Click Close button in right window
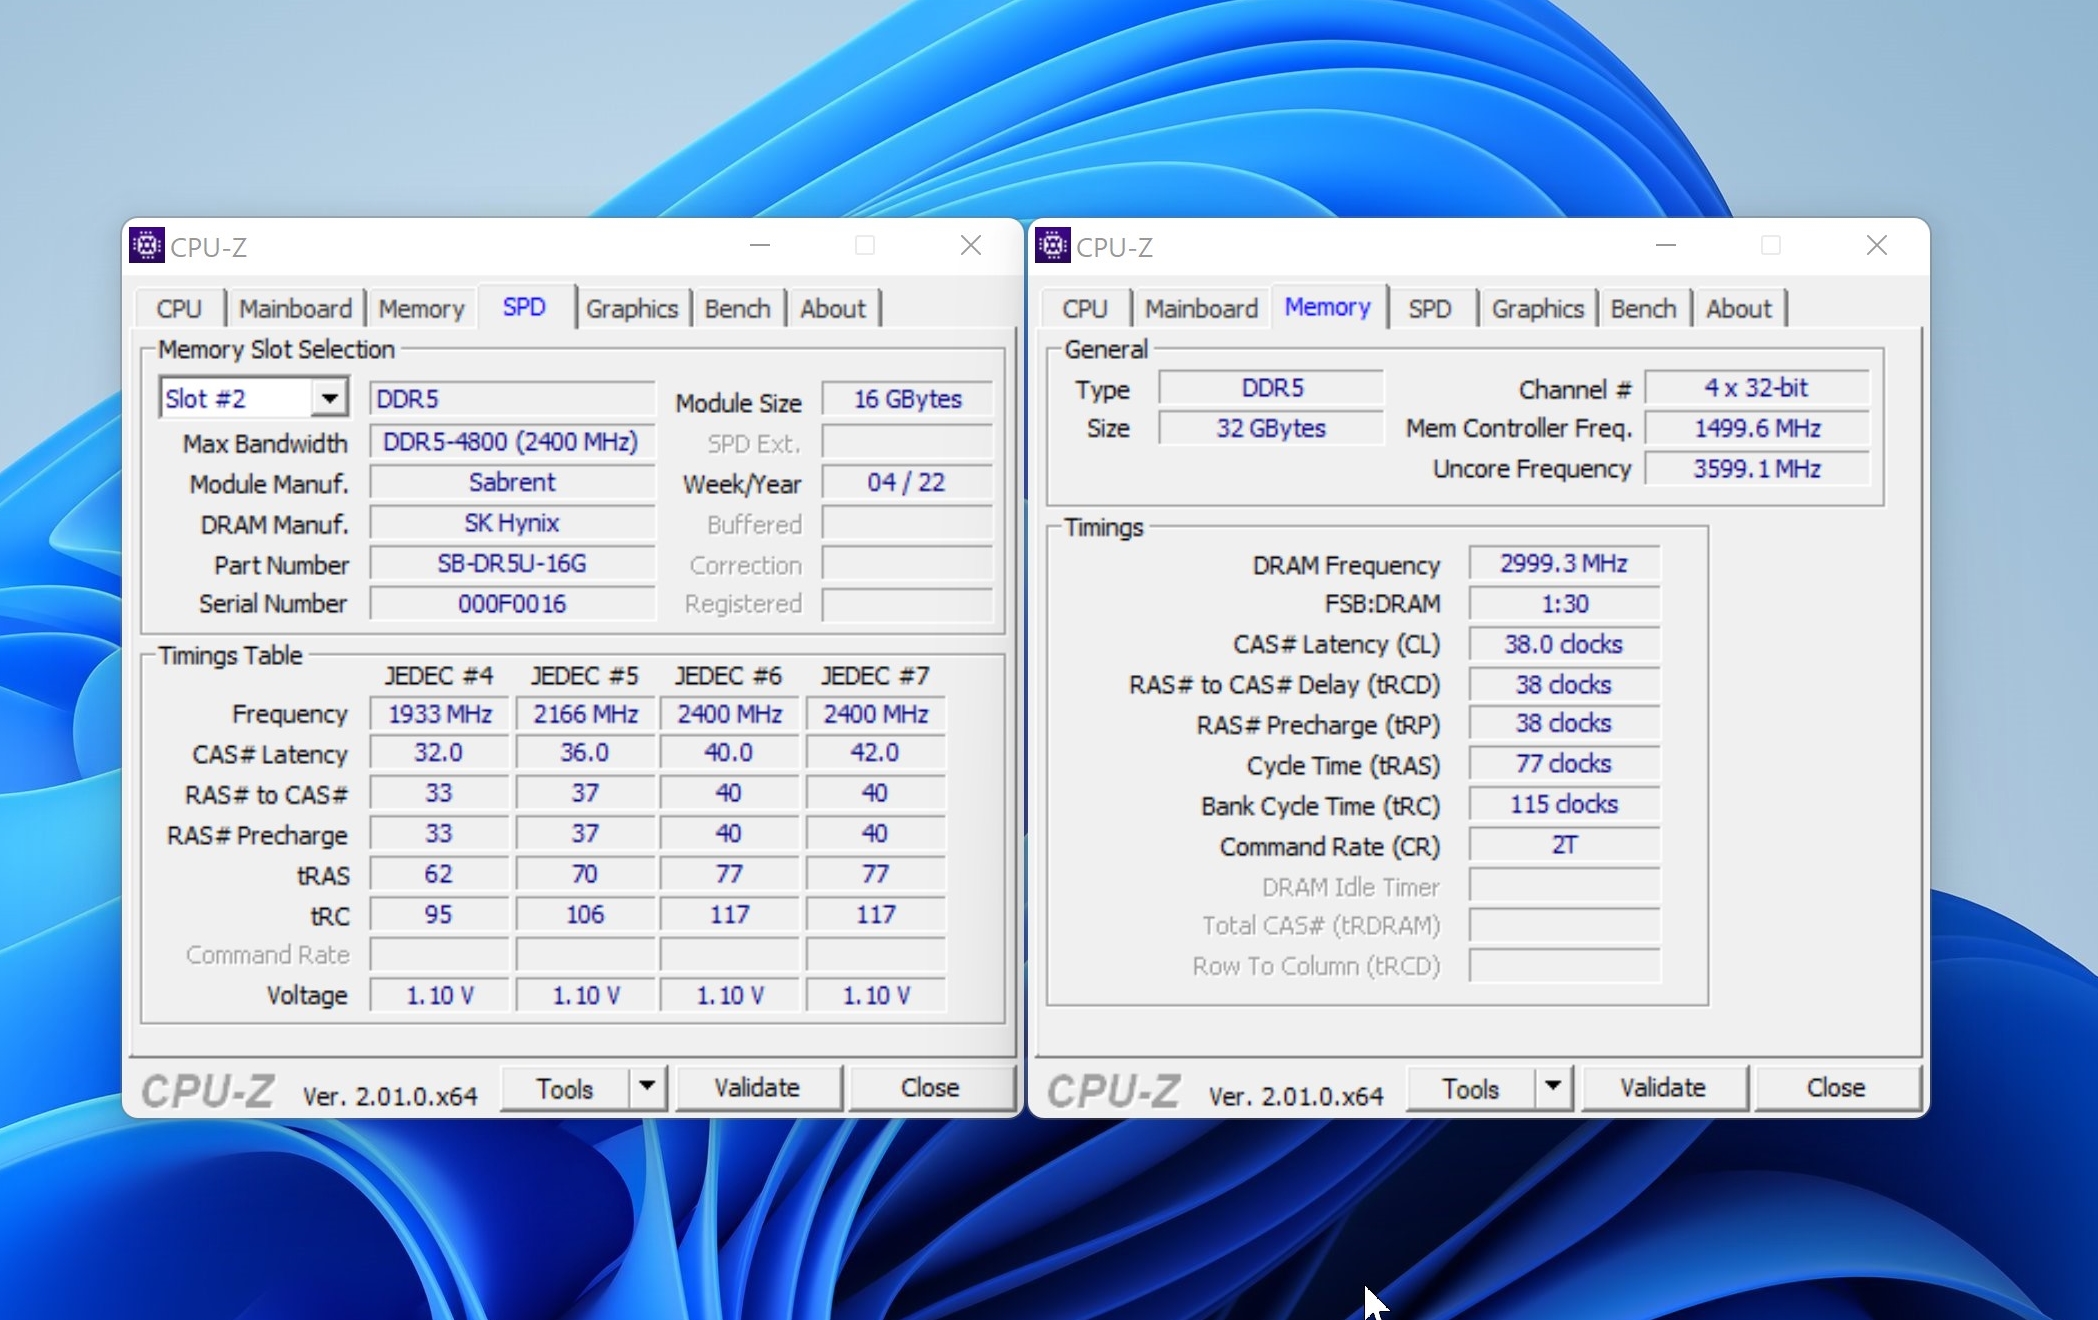Image resolution: width=2098 pixels, height=1320 pixels. pyautogui.click(x=1836, y=1088)
